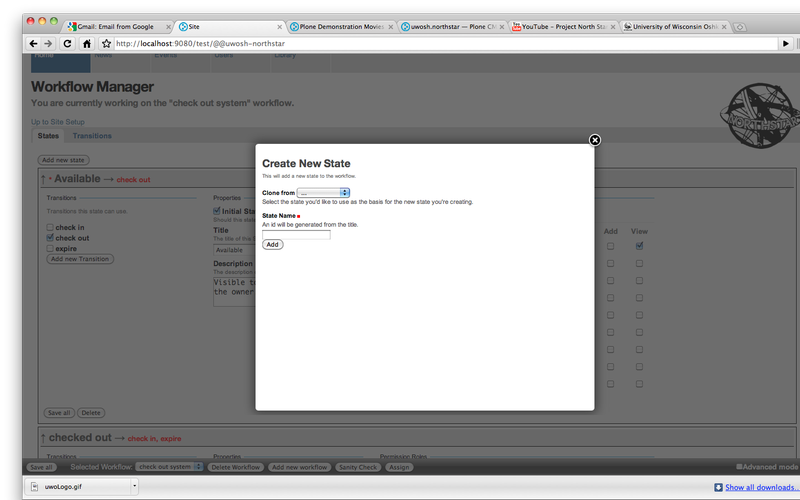This screenshot has height=500, width=800.
Task: Enable the 'expire' transition checkbox
Action: (50, 249)
